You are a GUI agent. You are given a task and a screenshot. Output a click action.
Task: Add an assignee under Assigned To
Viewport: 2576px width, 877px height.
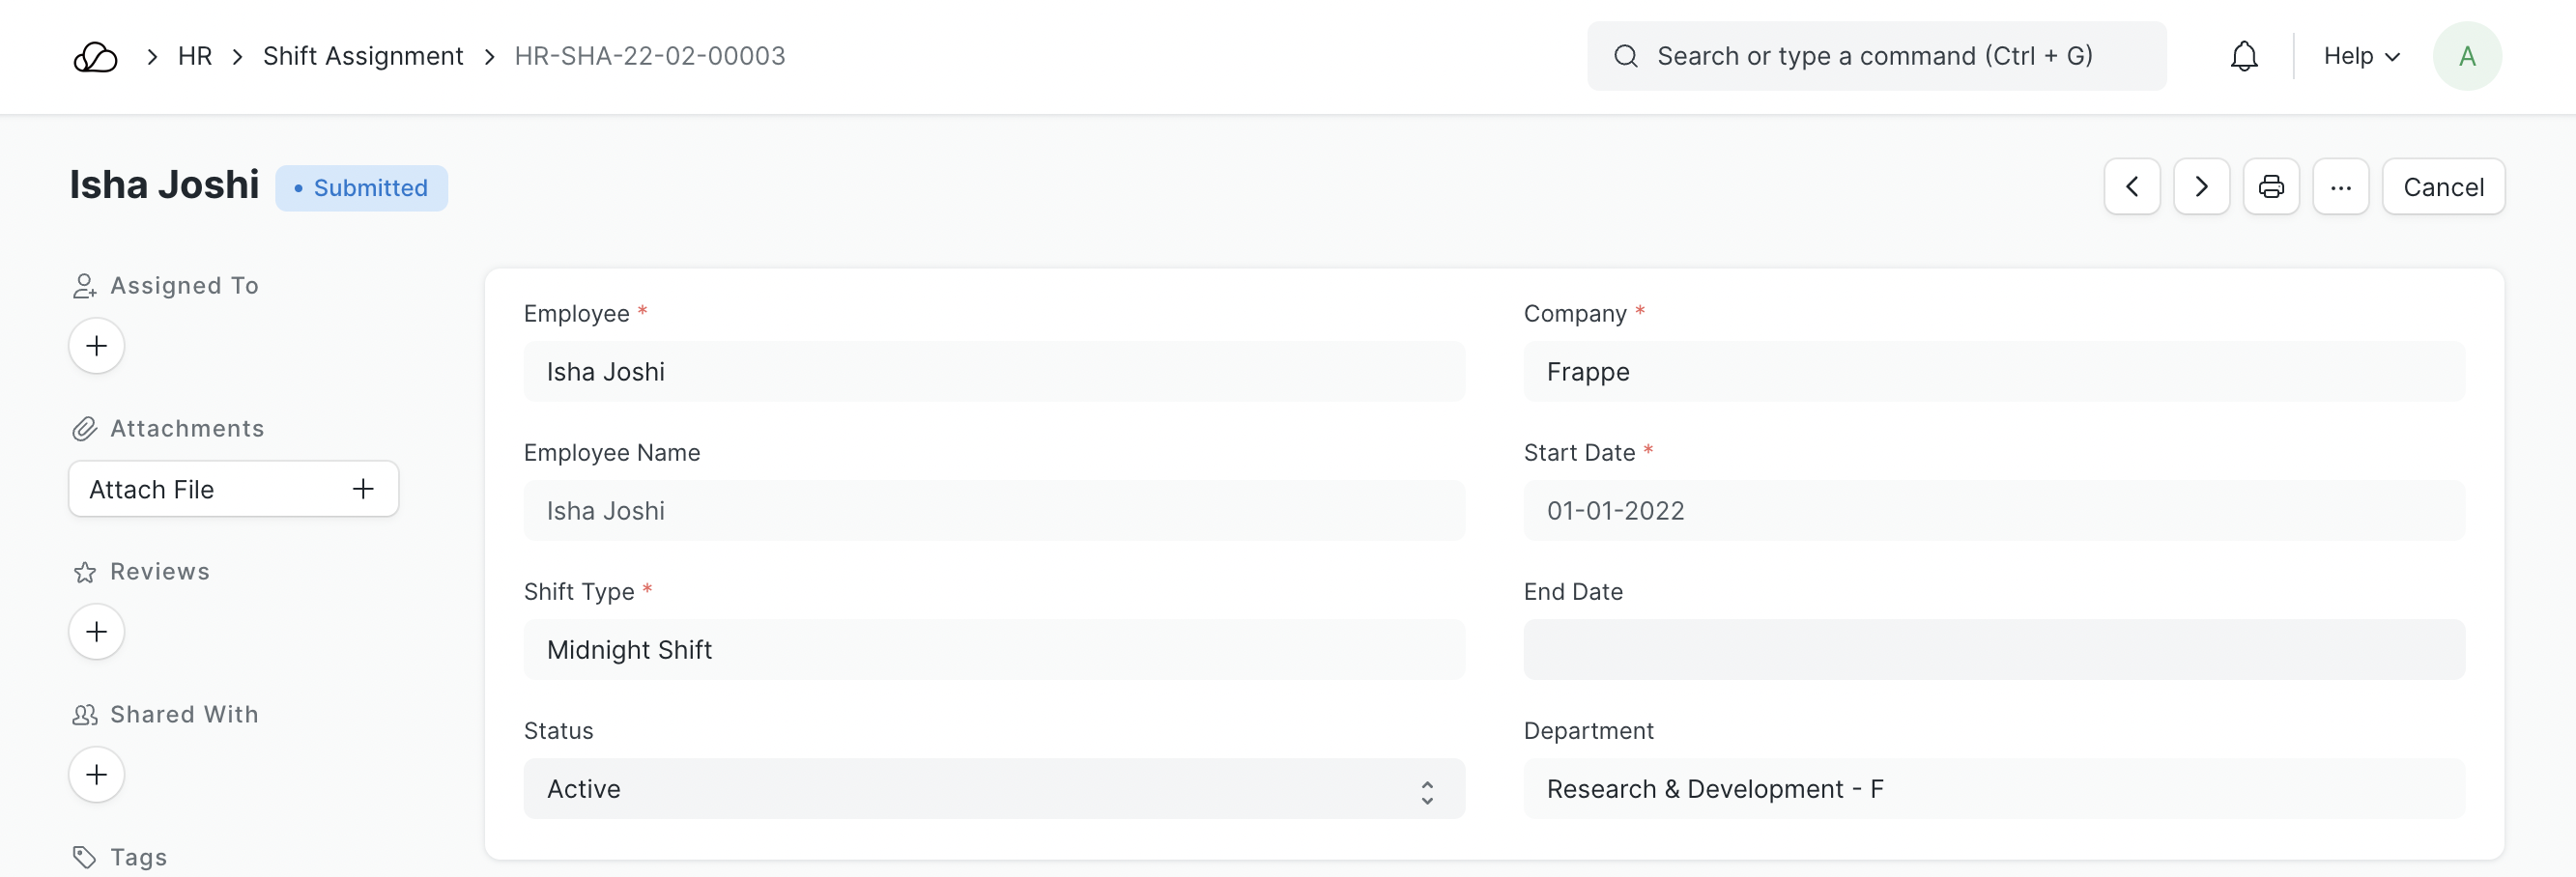[96, 346]
